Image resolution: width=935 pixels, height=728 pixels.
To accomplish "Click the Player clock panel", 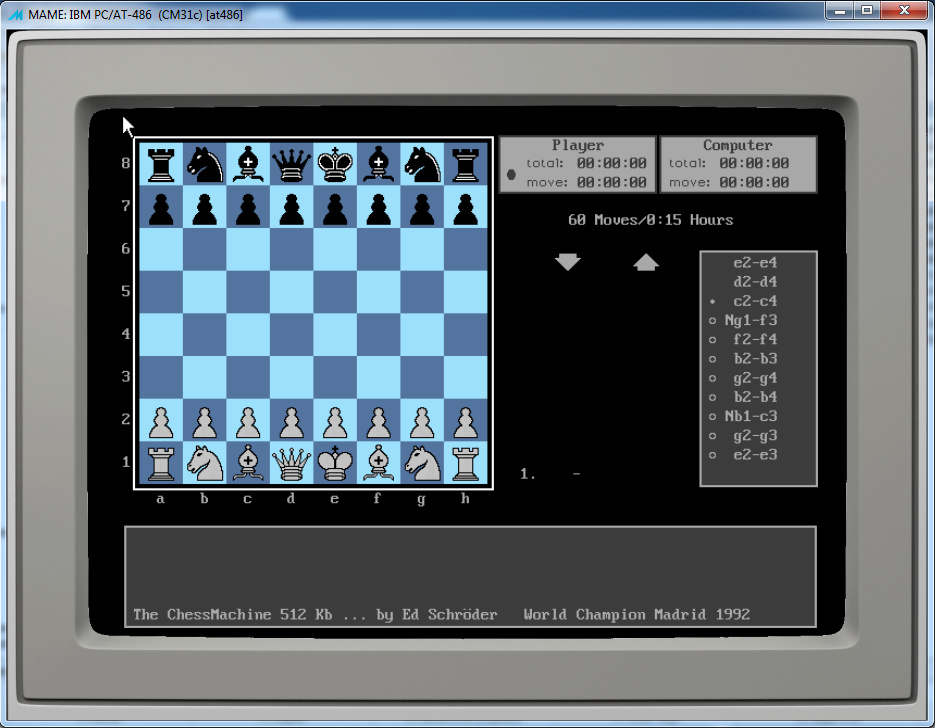I will (578, 165).
